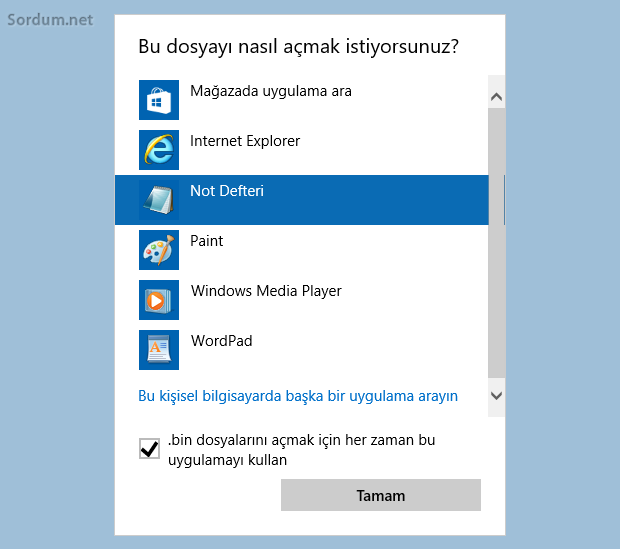Viewport: 620px width, 549px height.
Task: Confirm with the Tamam button
Action: click(x=381, y=495)
